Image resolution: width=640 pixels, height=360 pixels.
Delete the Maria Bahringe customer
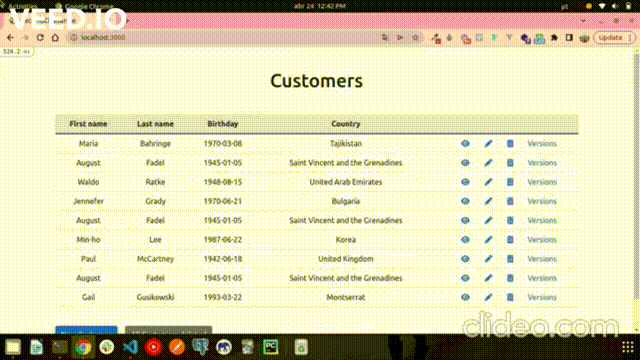510,144
